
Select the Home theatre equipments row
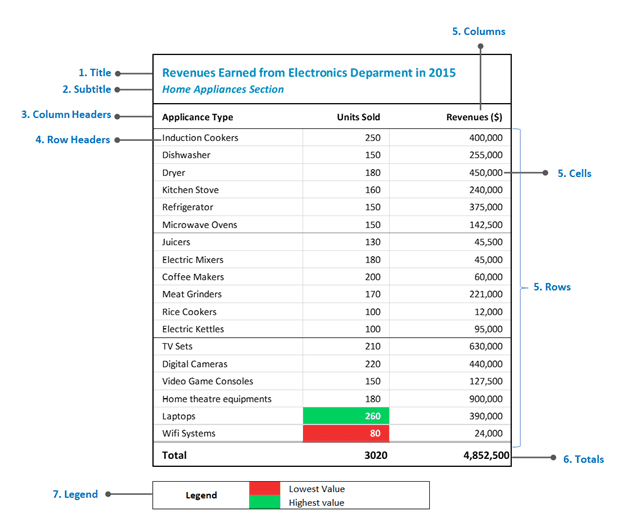(332, 399)
